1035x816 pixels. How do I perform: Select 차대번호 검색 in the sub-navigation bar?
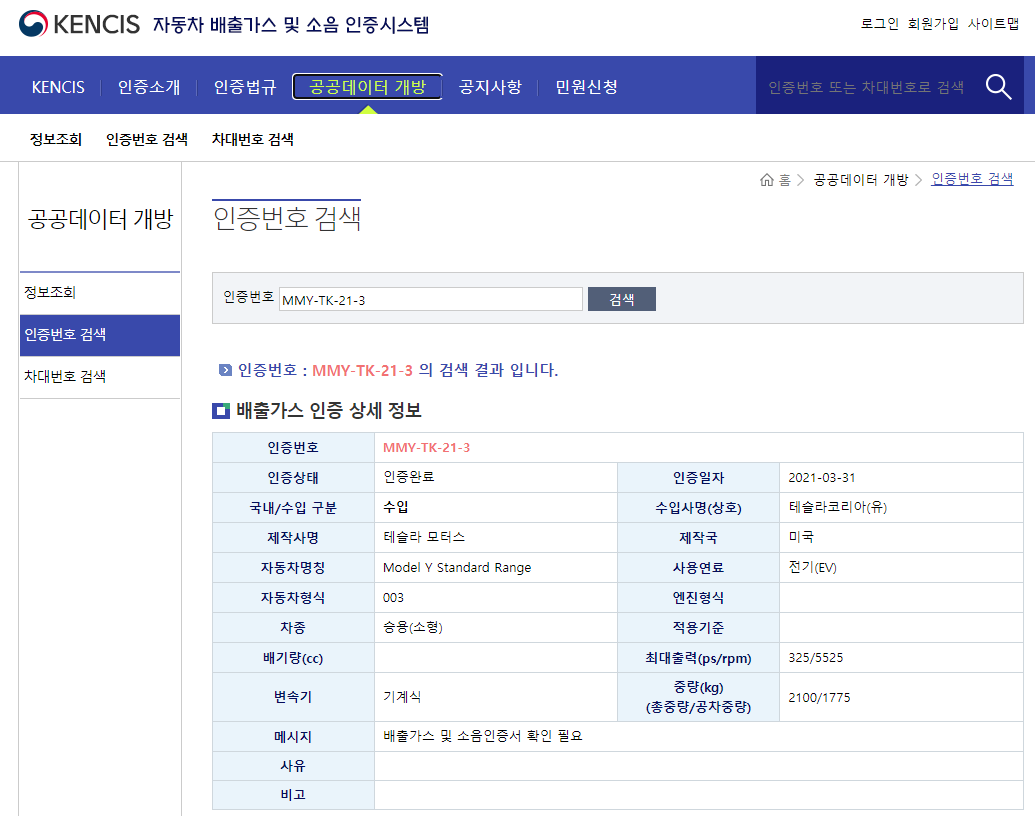pos(253,139)
